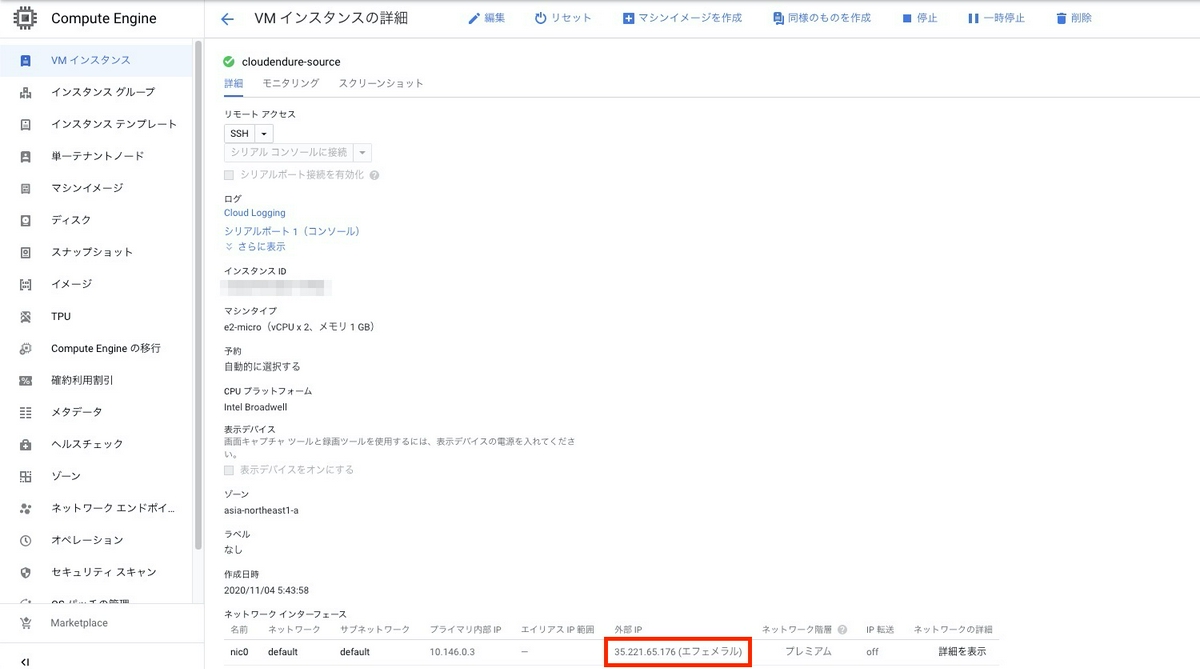The width and height of the screenshot is (1200, 669).
Task: Click help icon next to シリアルポート接続を有効化
Action: (x=374, y=175)
